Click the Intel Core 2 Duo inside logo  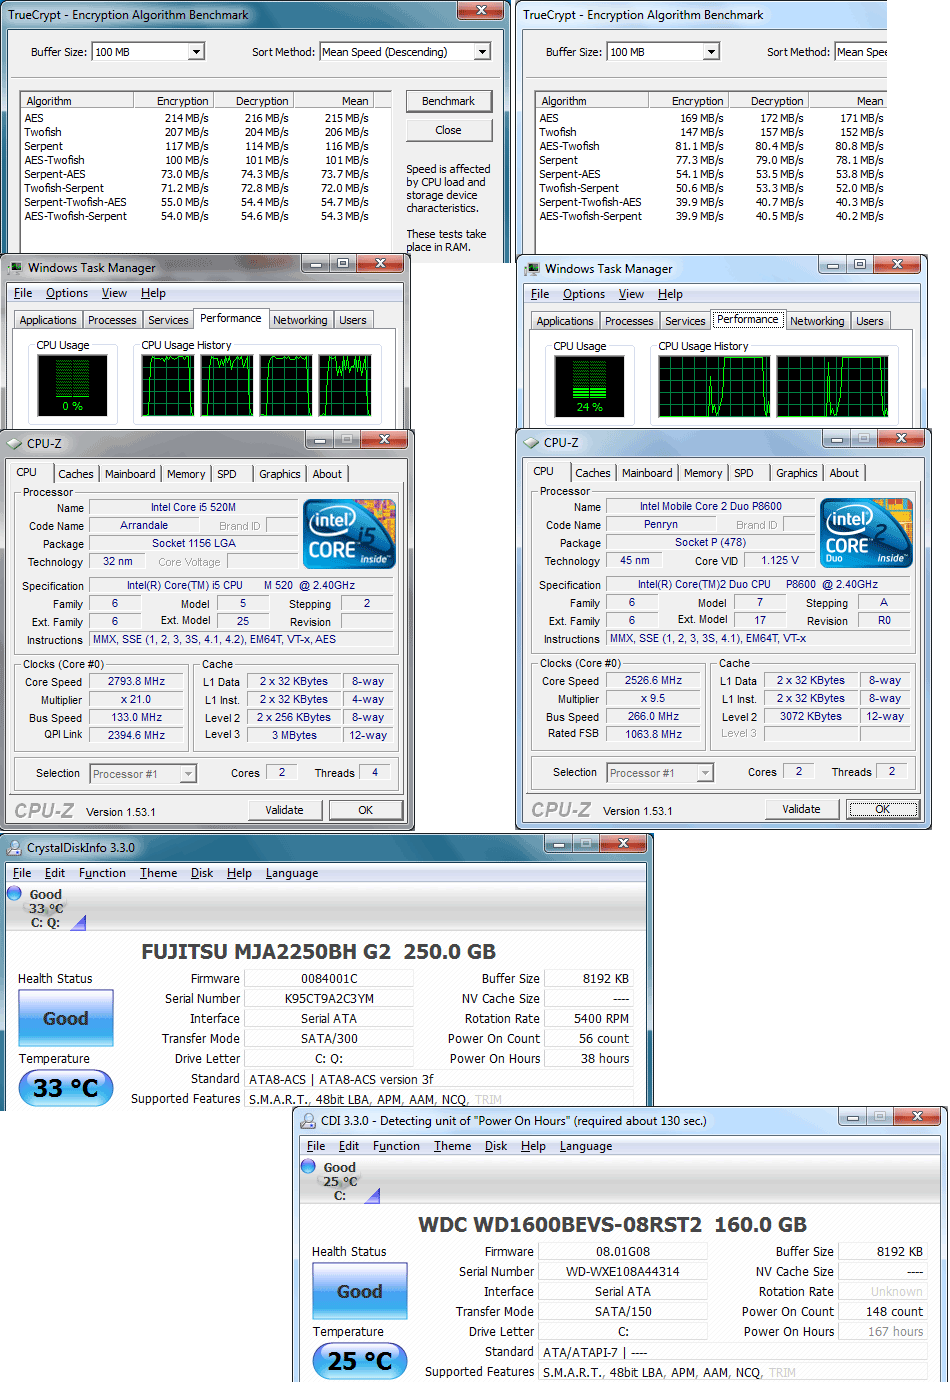point(867,534)
